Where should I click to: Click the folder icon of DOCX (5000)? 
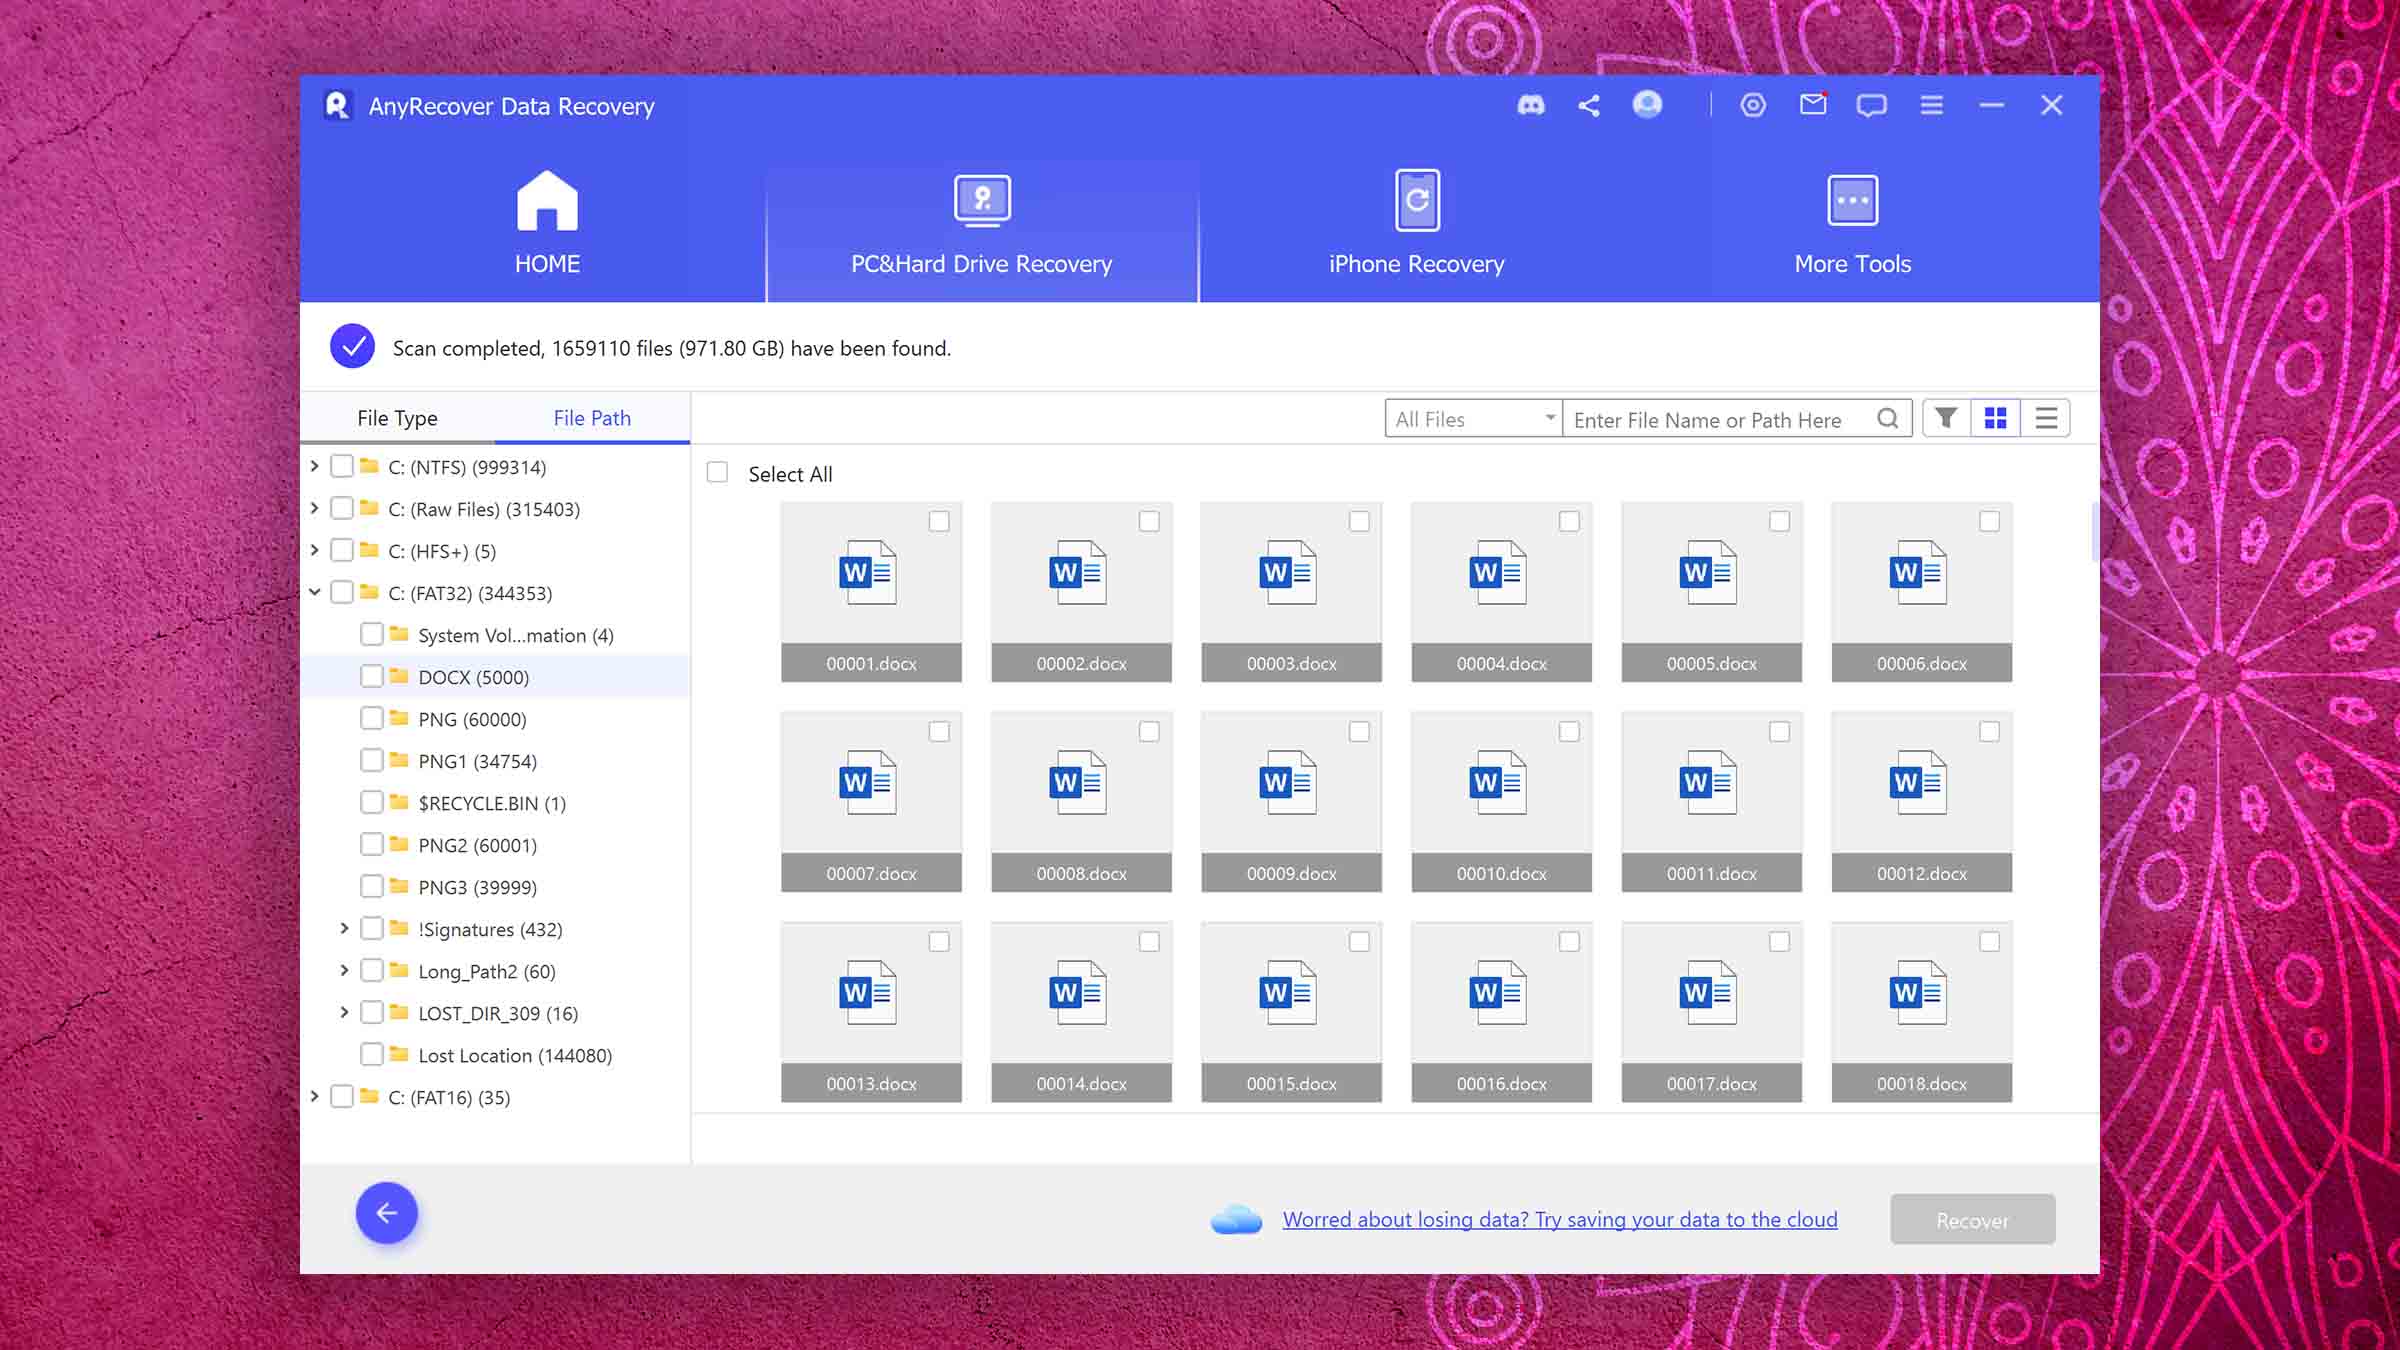(399, 676)
